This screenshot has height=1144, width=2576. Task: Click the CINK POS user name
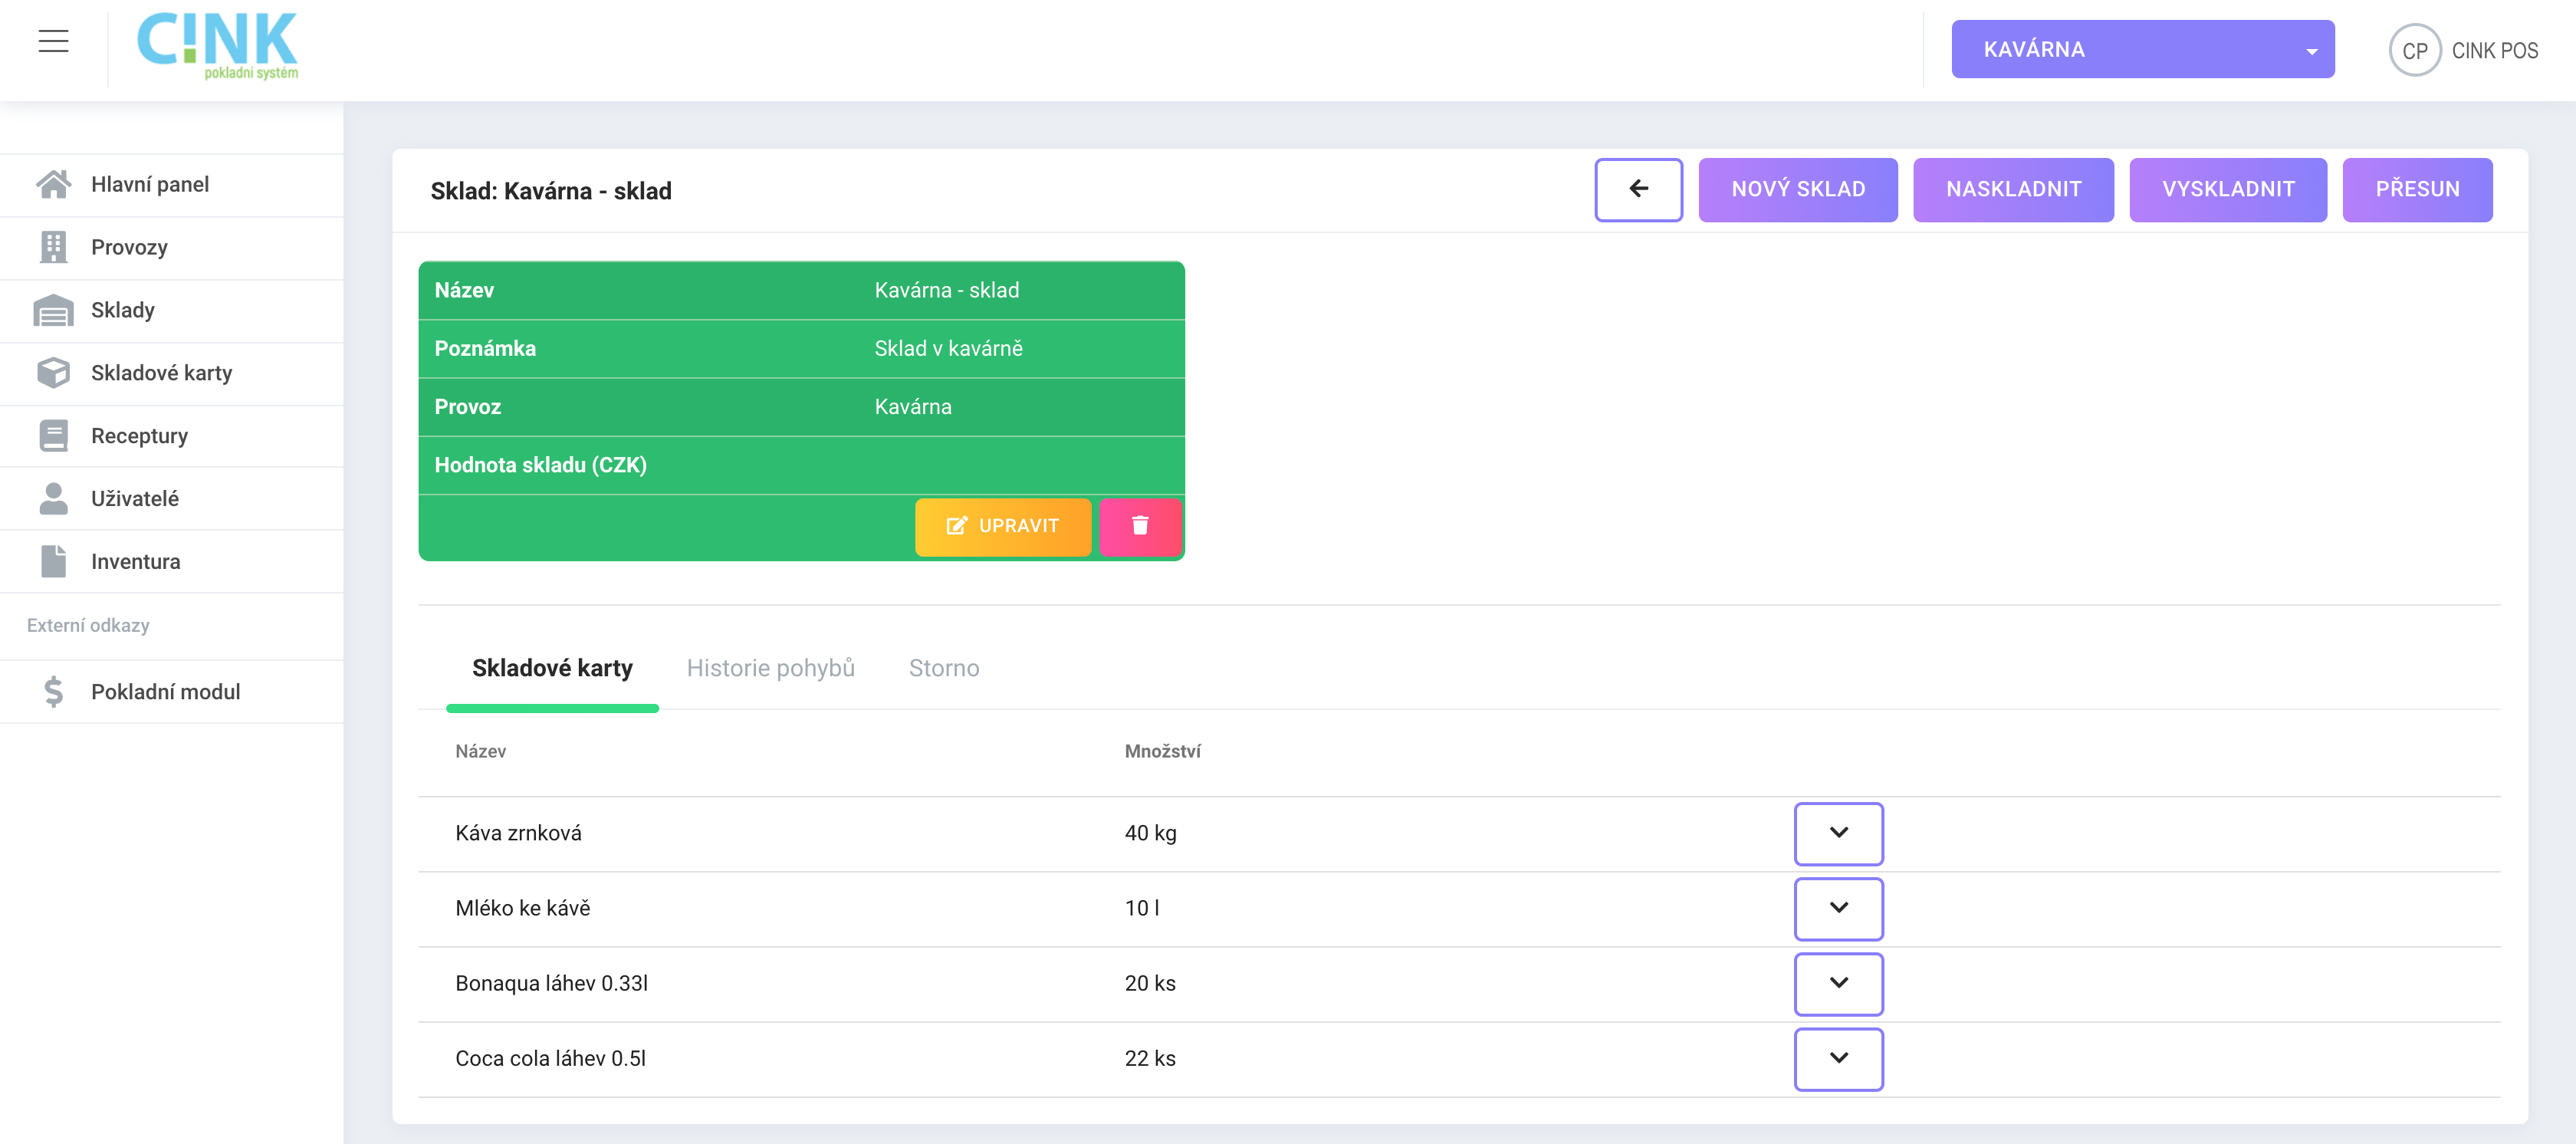click(x=2494, y=51)
